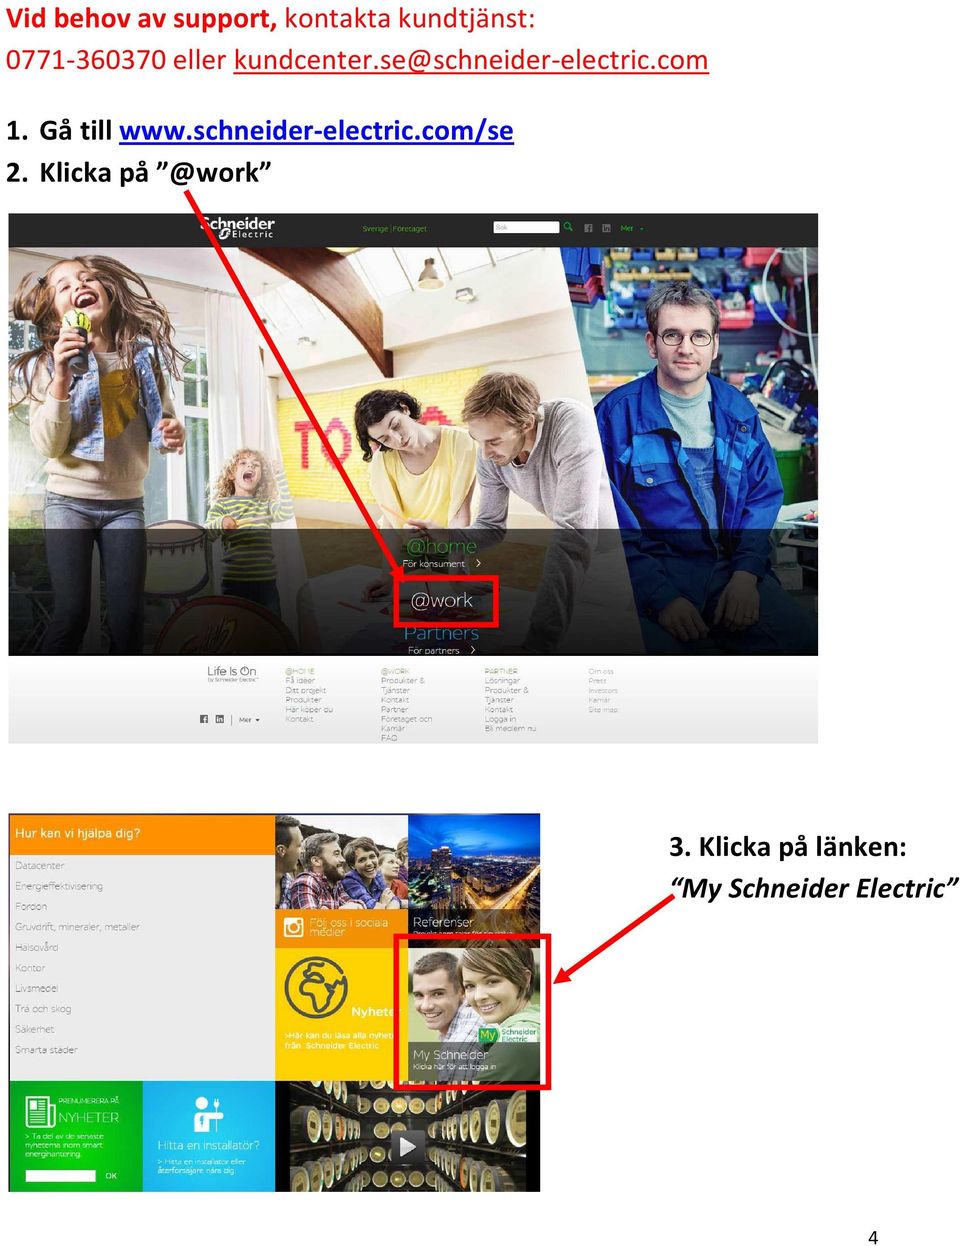Open the footer LinkedIn icon

[x=219, y=719]
